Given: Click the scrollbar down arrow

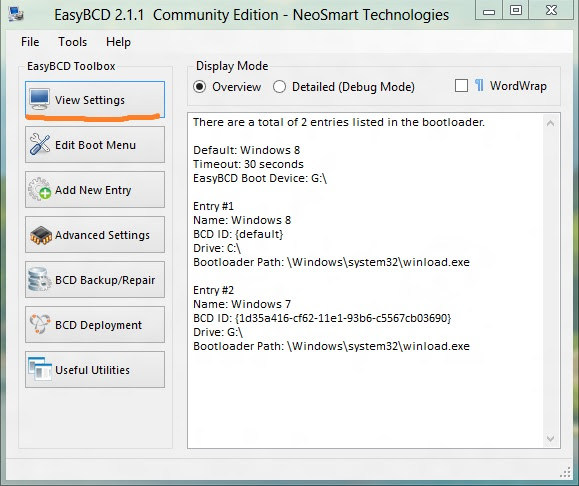Looking at the screenshot, I should (x=550, y=438).
